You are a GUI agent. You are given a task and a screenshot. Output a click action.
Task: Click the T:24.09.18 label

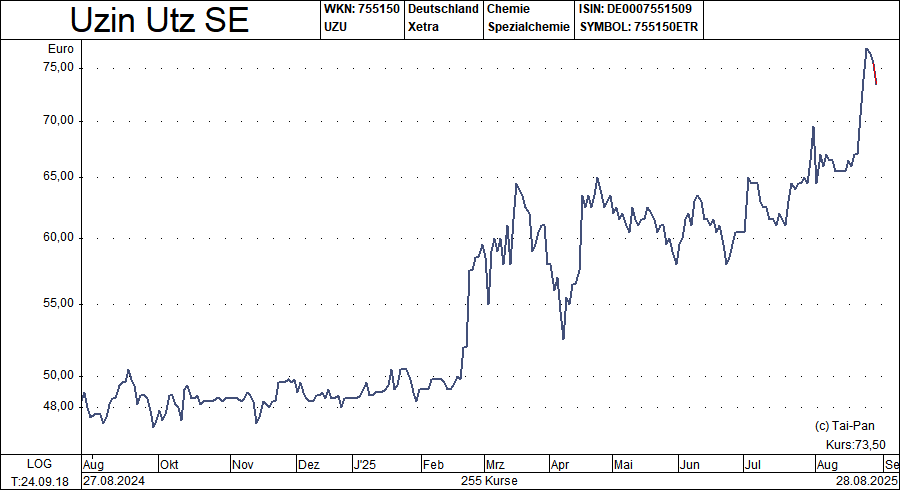(x=40, y=482)
